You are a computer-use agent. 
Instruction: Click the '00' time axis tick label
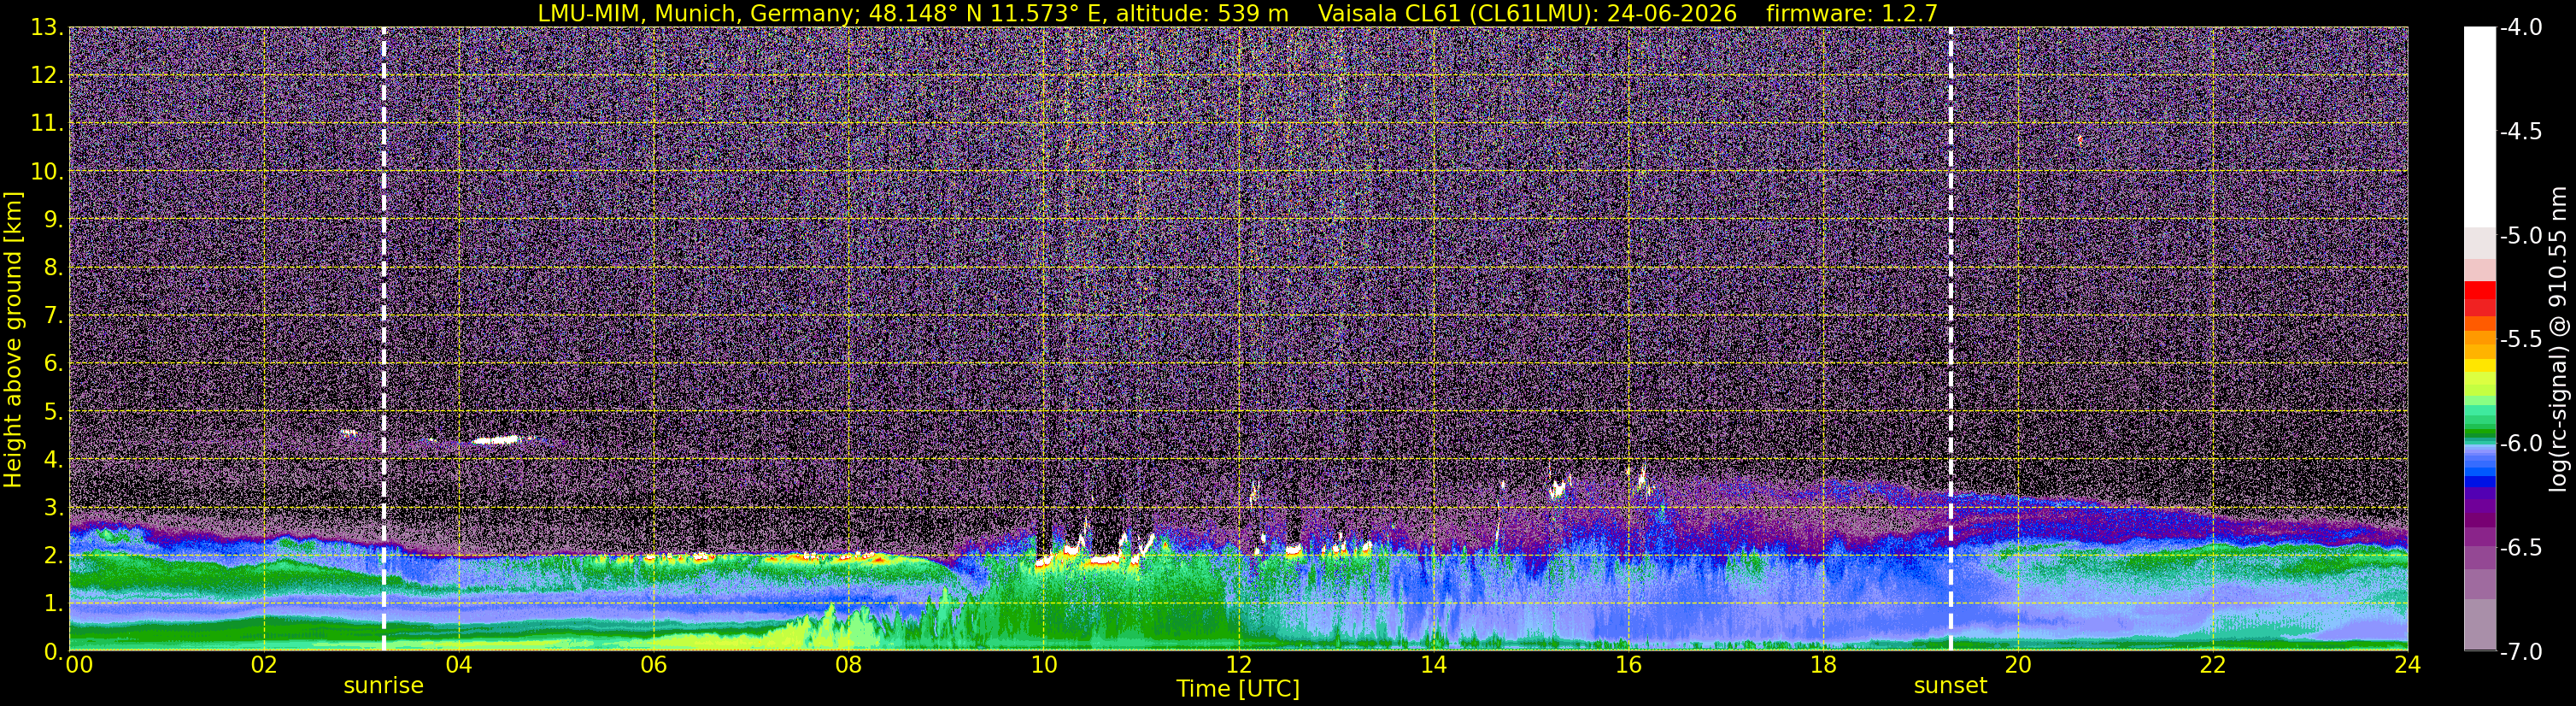click(79, 665)
